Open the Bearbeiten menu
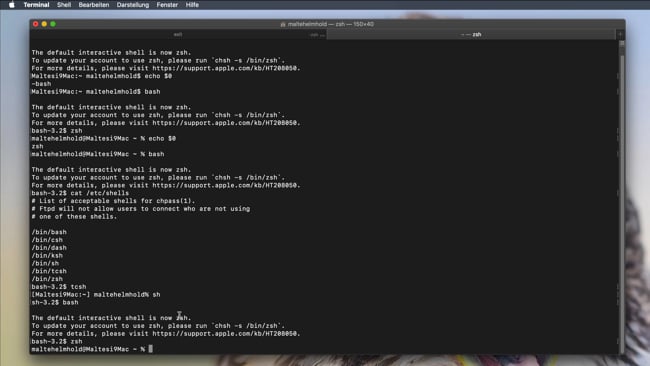The width and height of the screenshot is (650, 366). coord(94,5)
